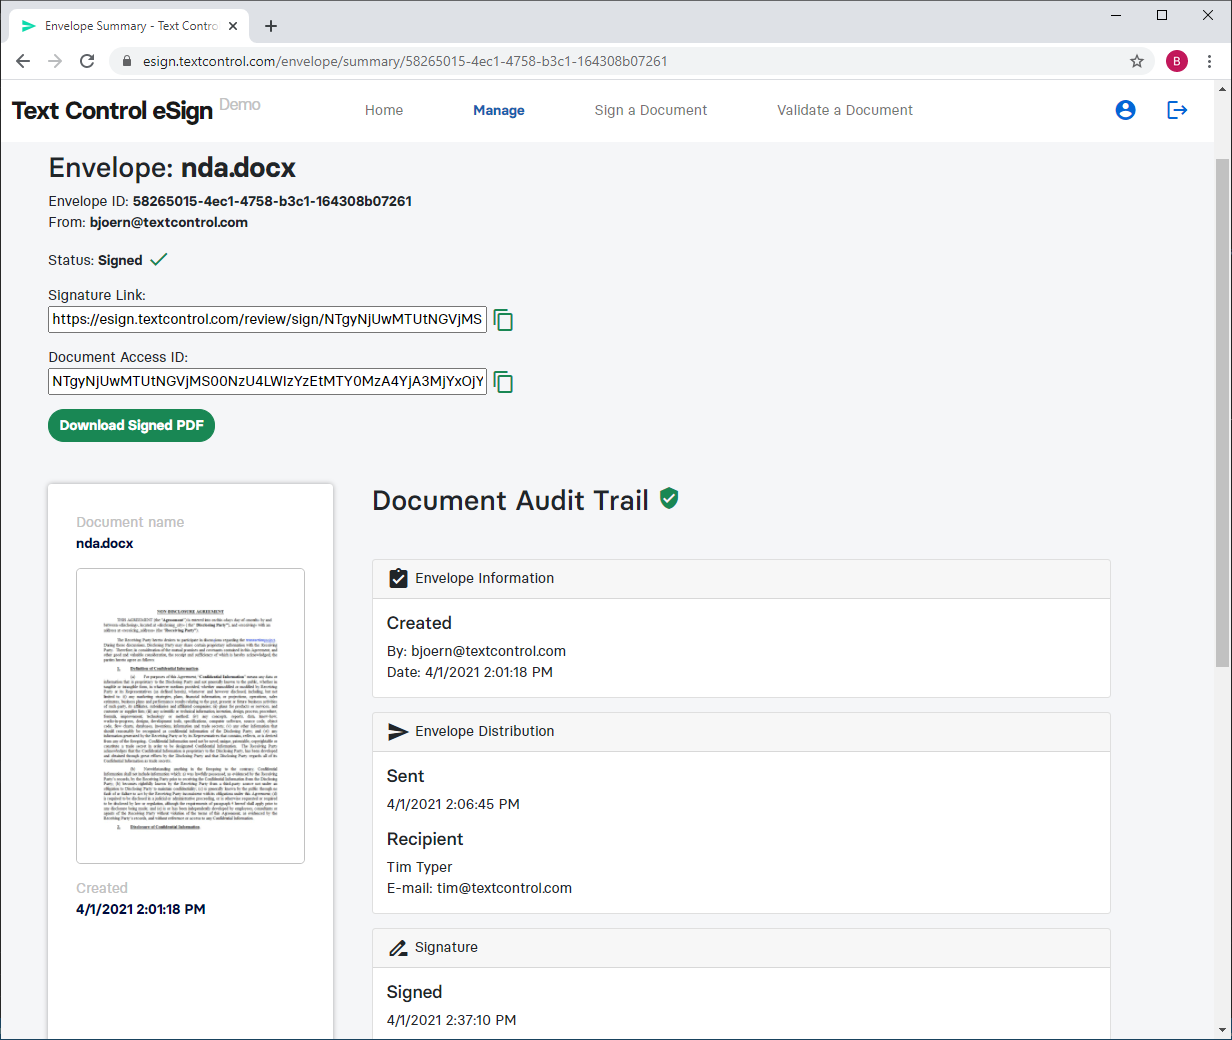
Task: Click the browser address bar
Action: [x=630, y=61]
